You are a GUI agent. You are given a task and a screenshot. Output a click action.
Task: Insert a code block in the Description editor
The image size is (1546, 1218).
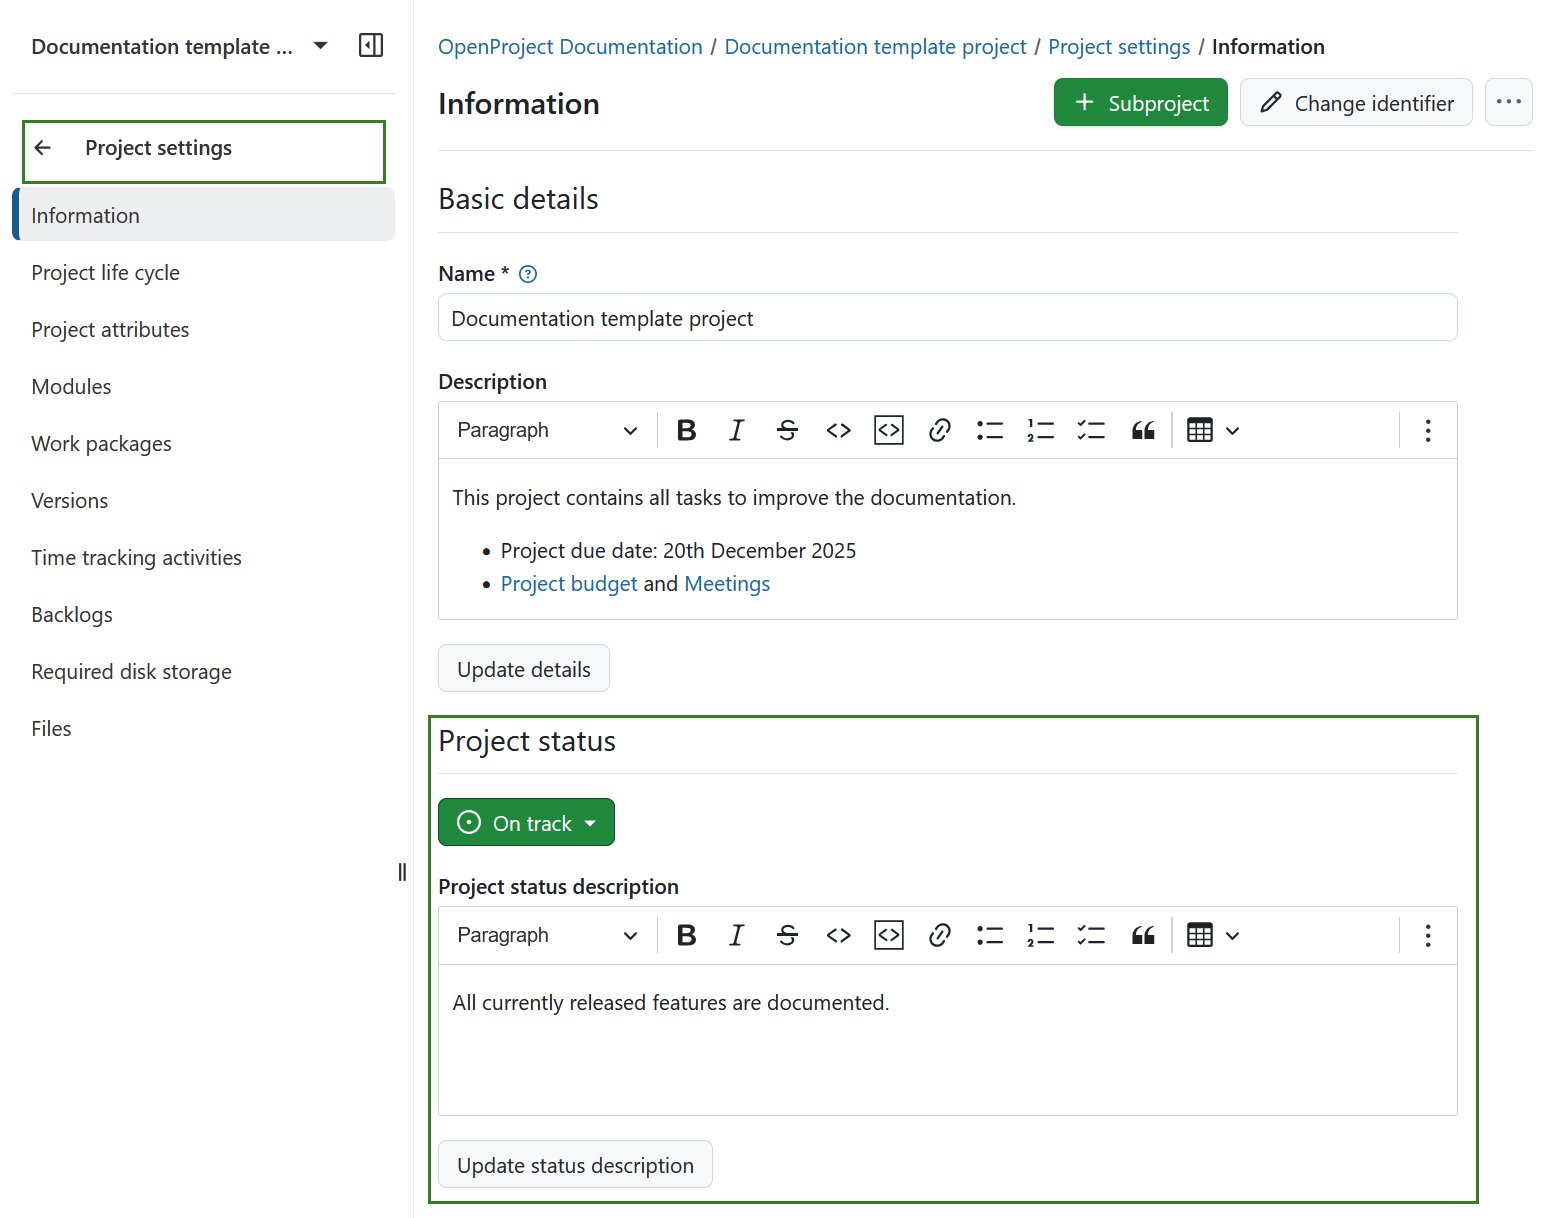[x=888, y=429]
